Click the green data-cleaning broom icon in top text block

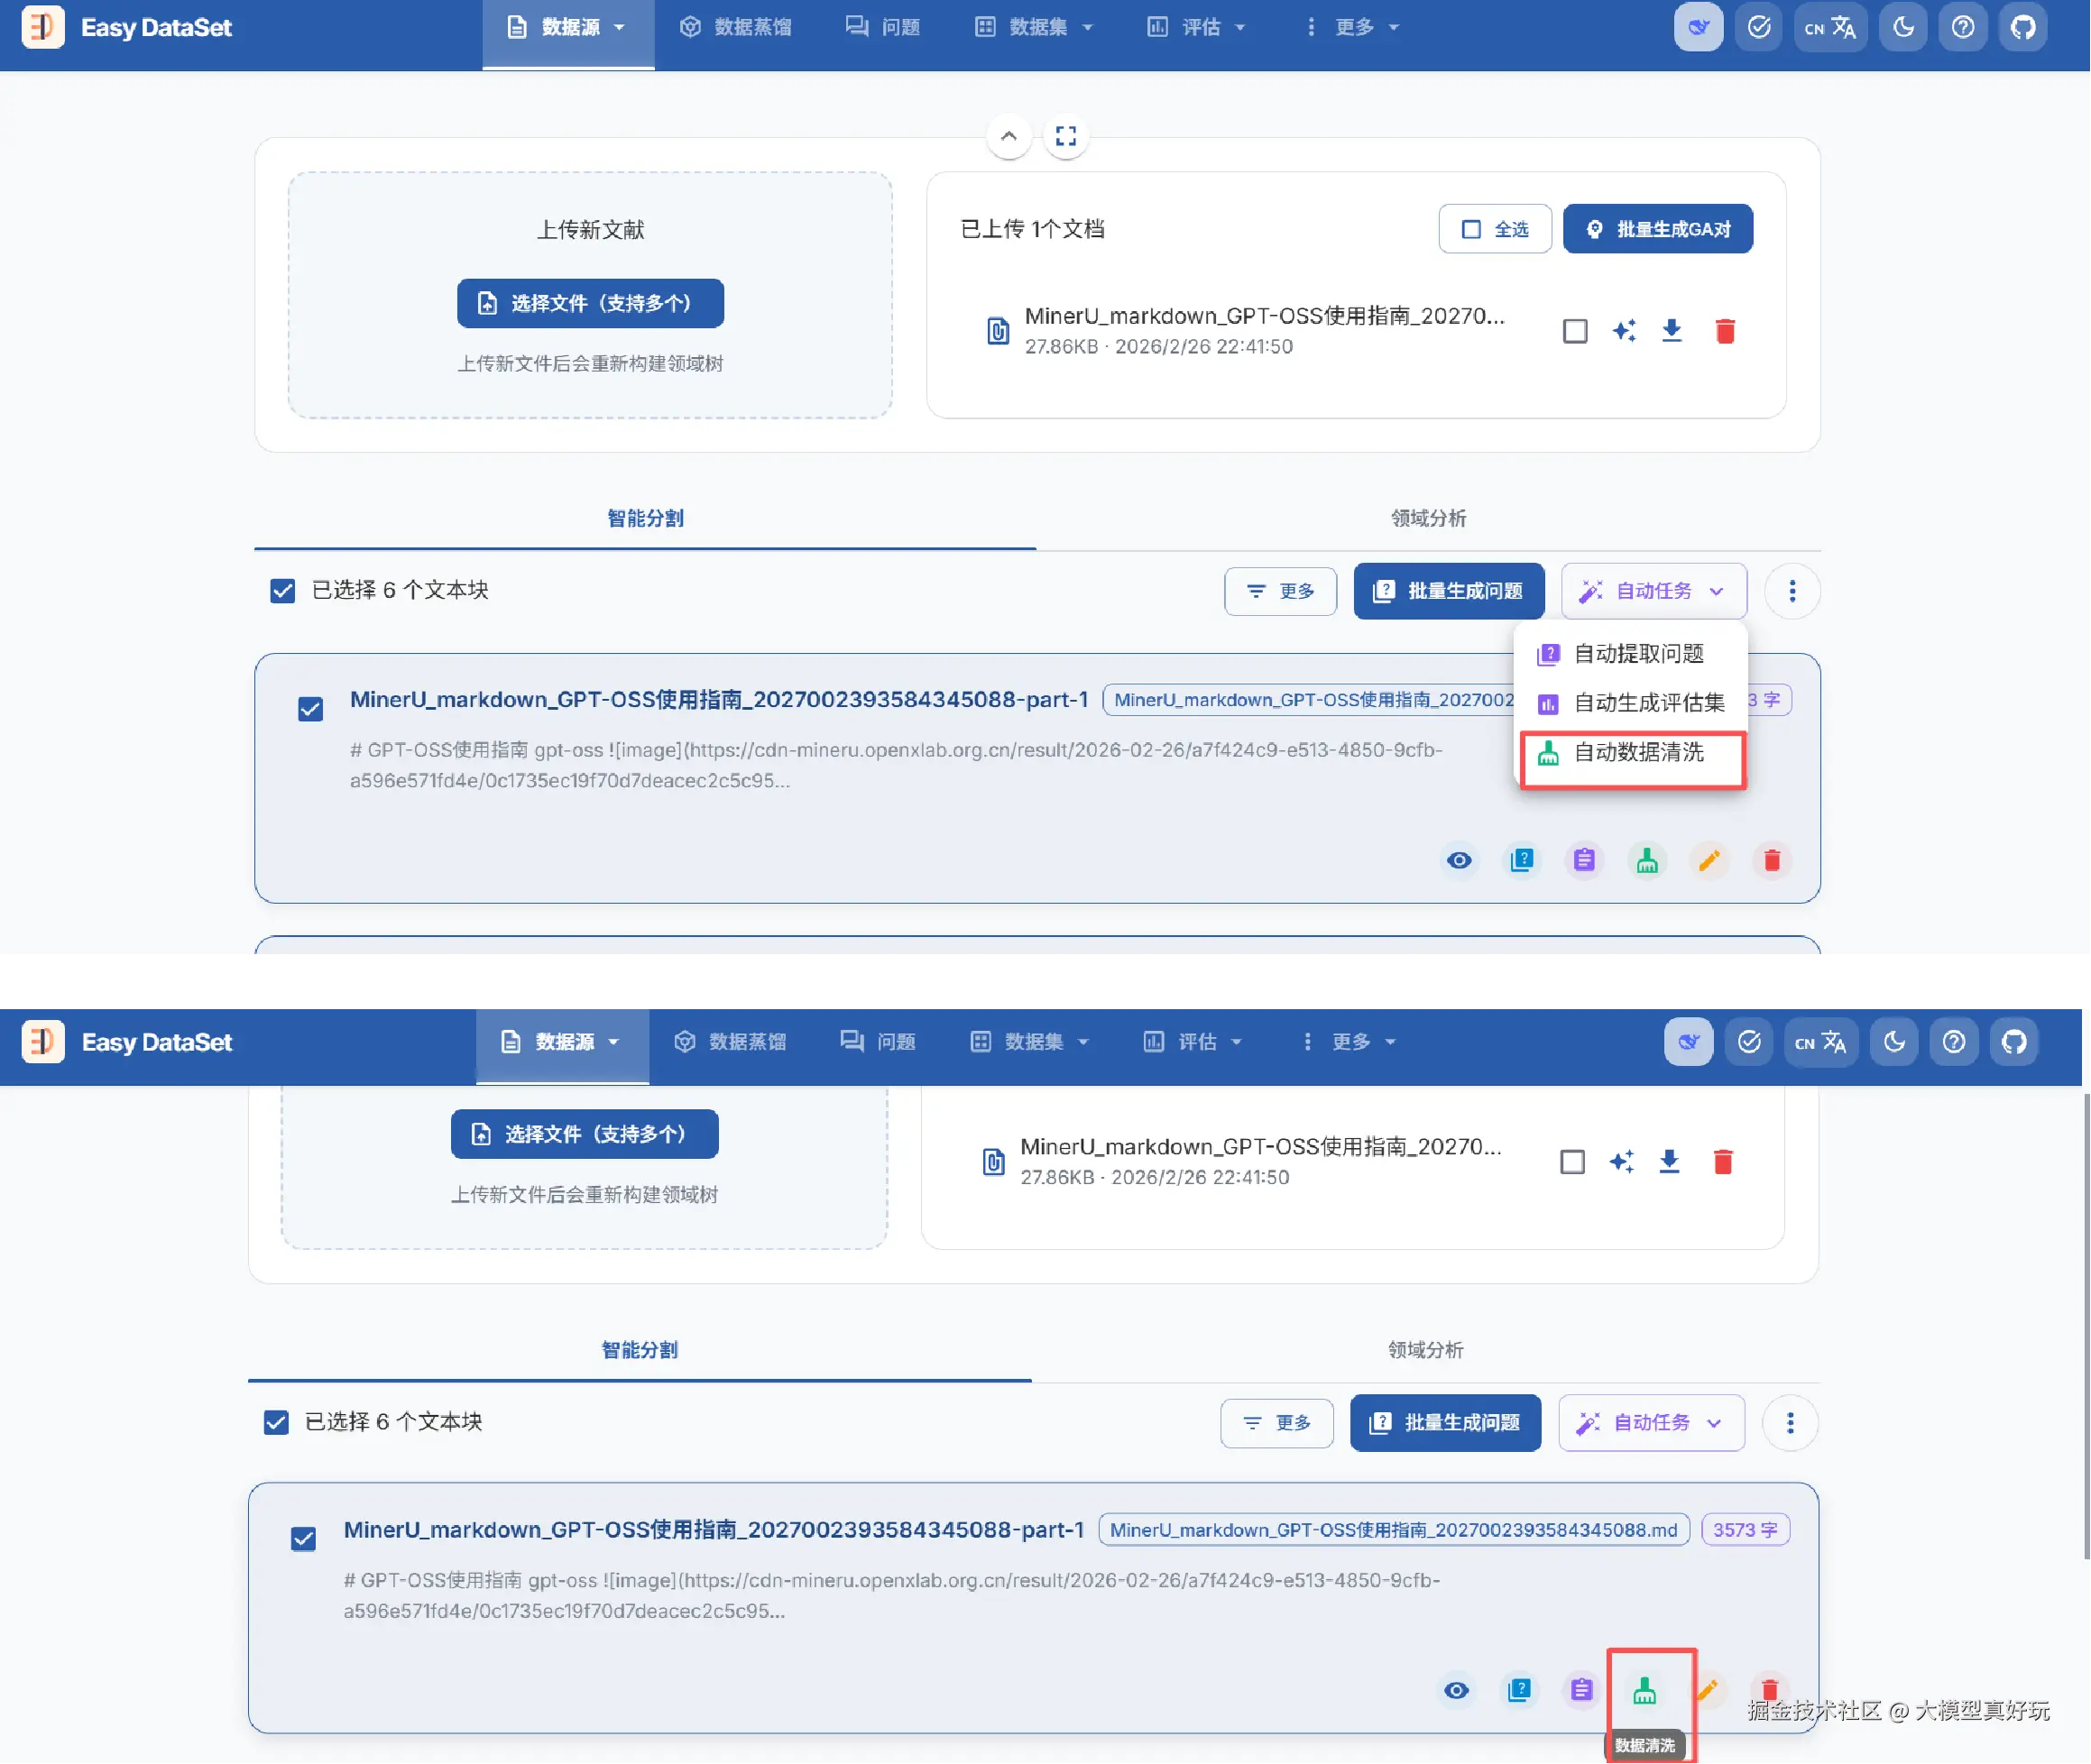pyautogui.click(x=1647, y=860)
